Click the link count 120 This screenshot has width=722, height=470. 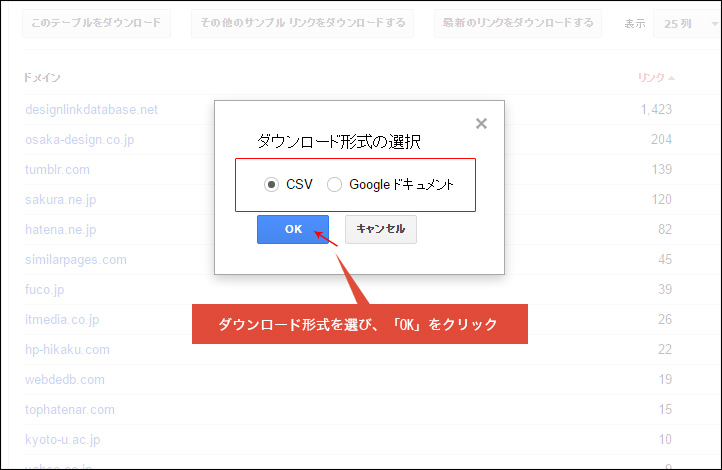tap(662, 199)
